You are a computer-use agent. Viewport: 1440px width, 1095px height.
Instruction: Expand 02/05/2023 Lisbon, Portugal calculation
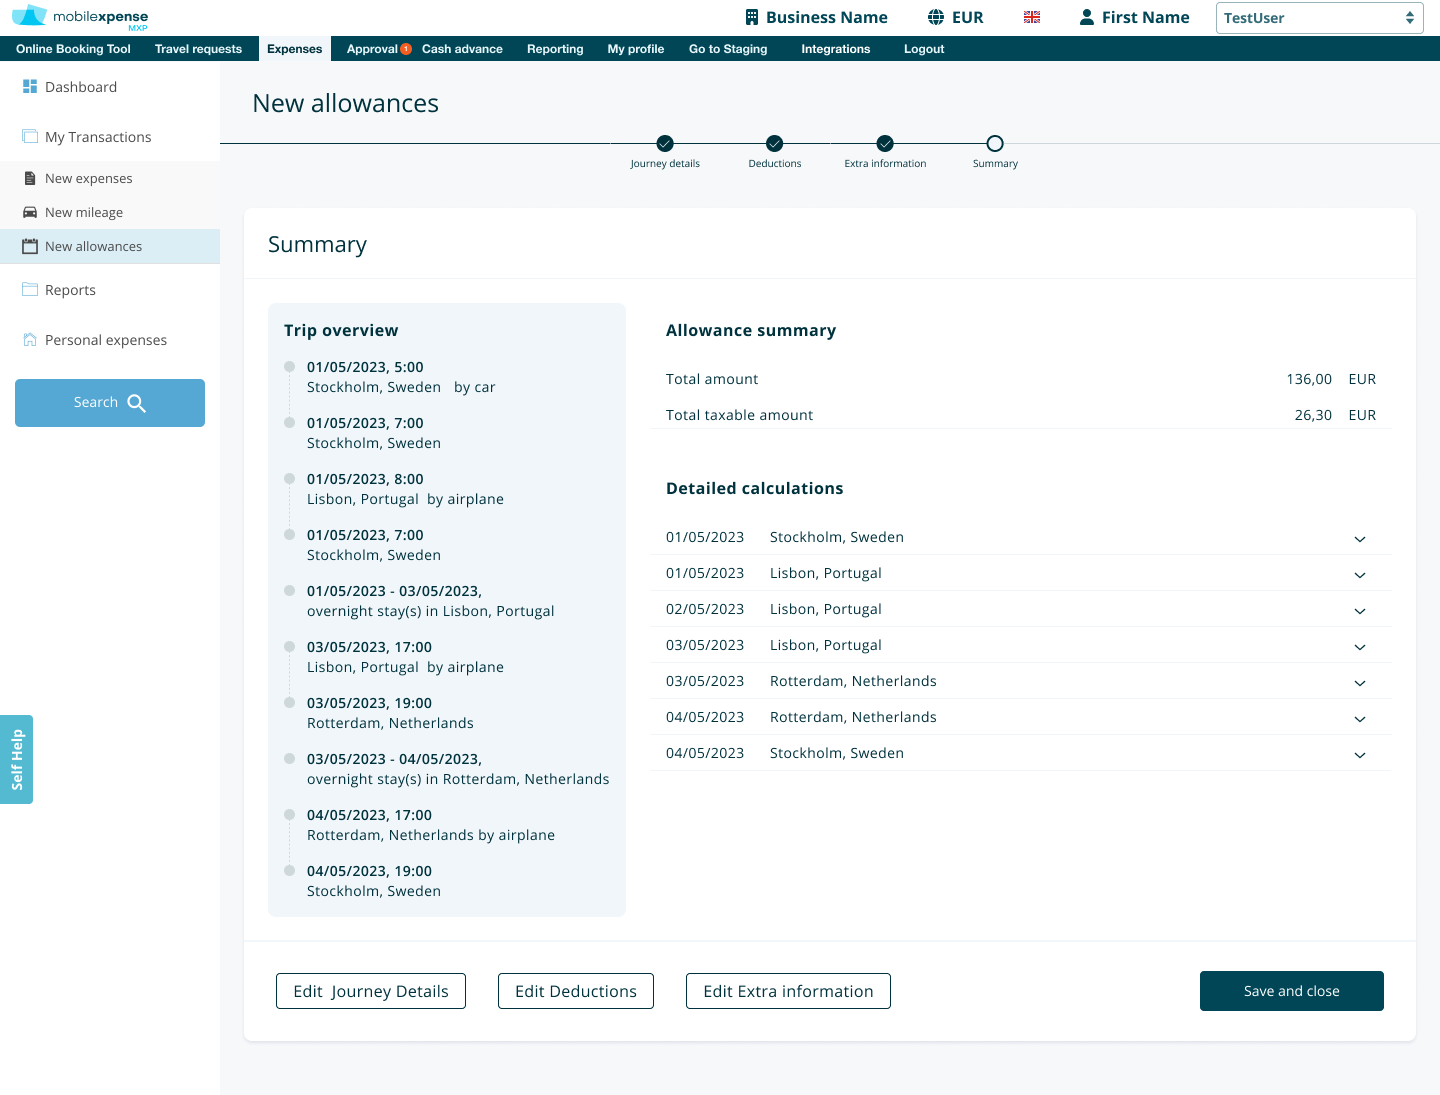pos(1359,611)
